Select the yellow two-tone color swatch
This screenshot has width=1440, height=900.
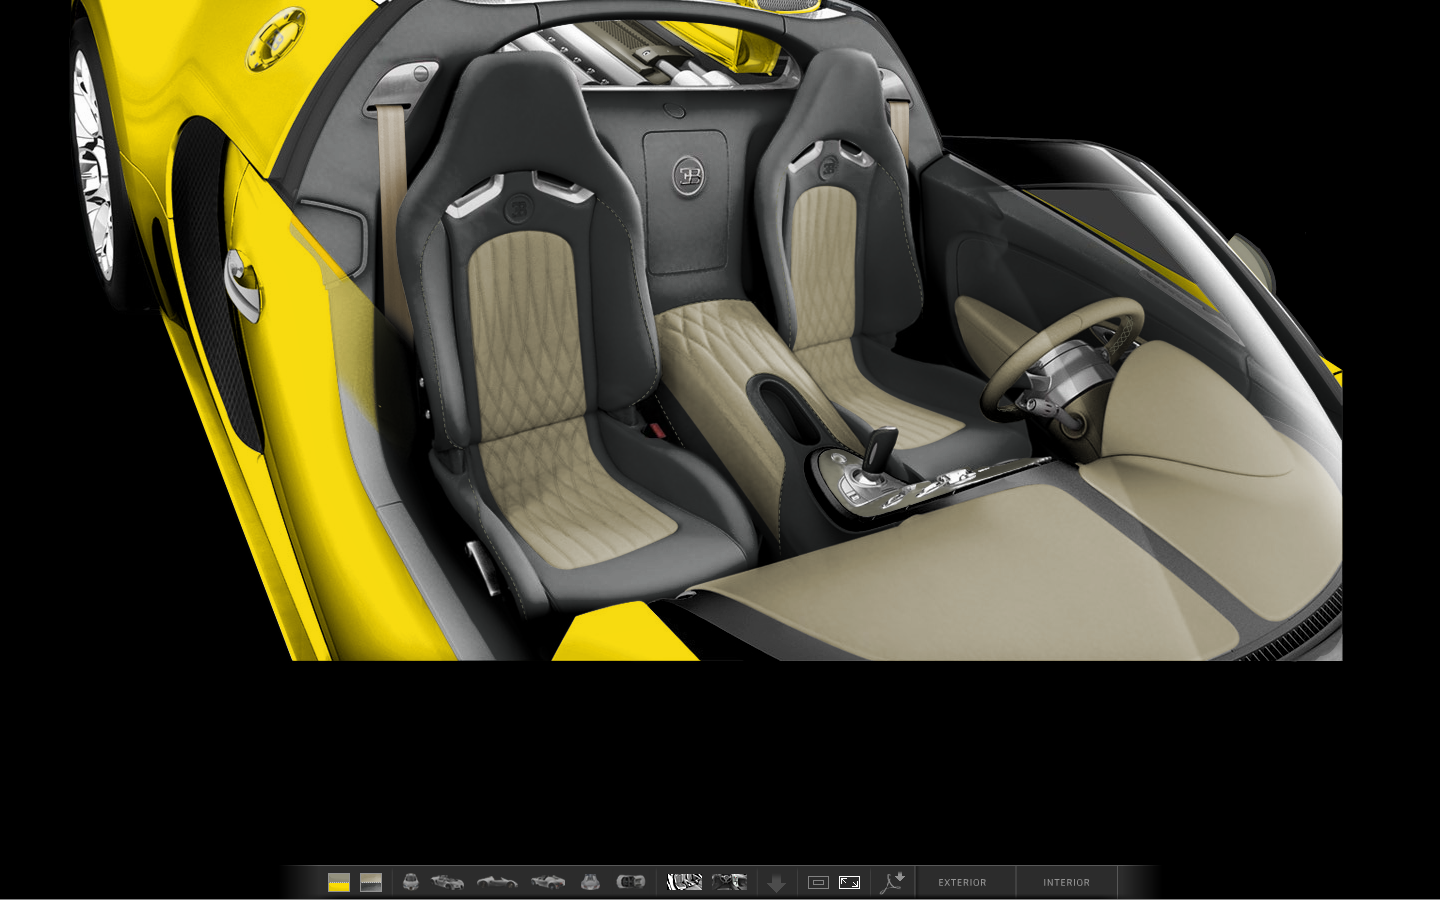click(x=339, y=882)
